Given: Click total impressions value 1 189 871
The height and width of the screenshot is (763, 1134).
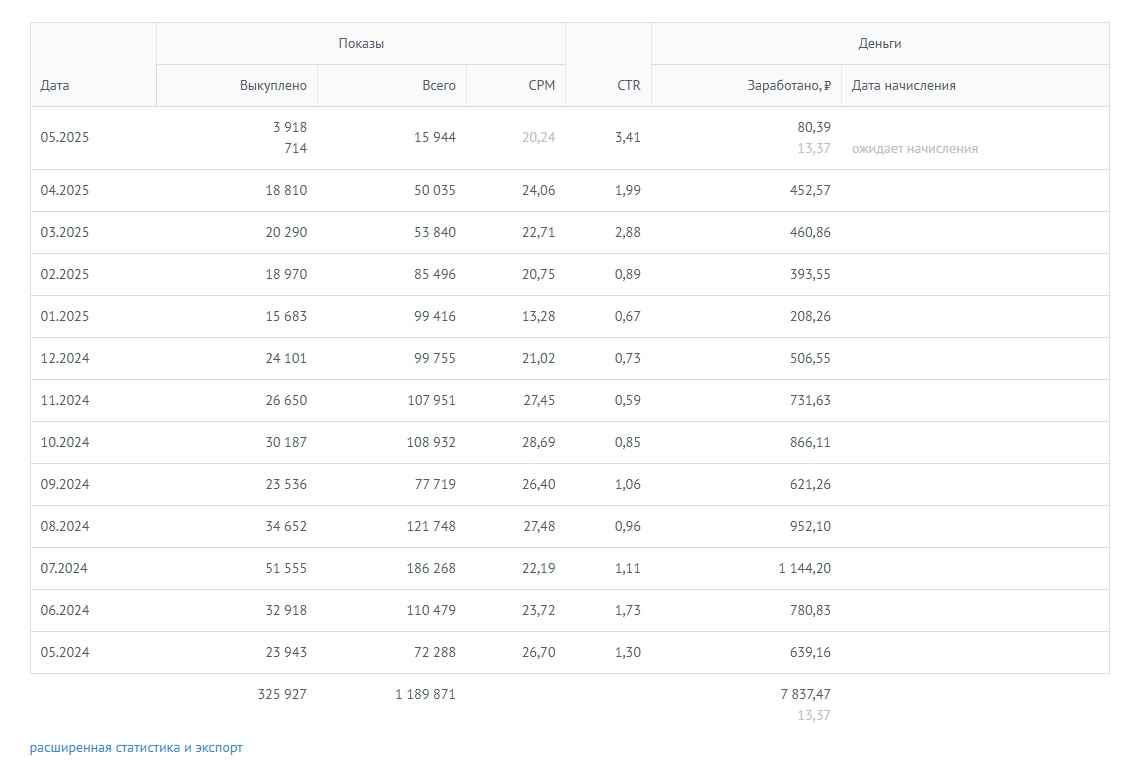Looking at the screenshot, I should (425, 694).
